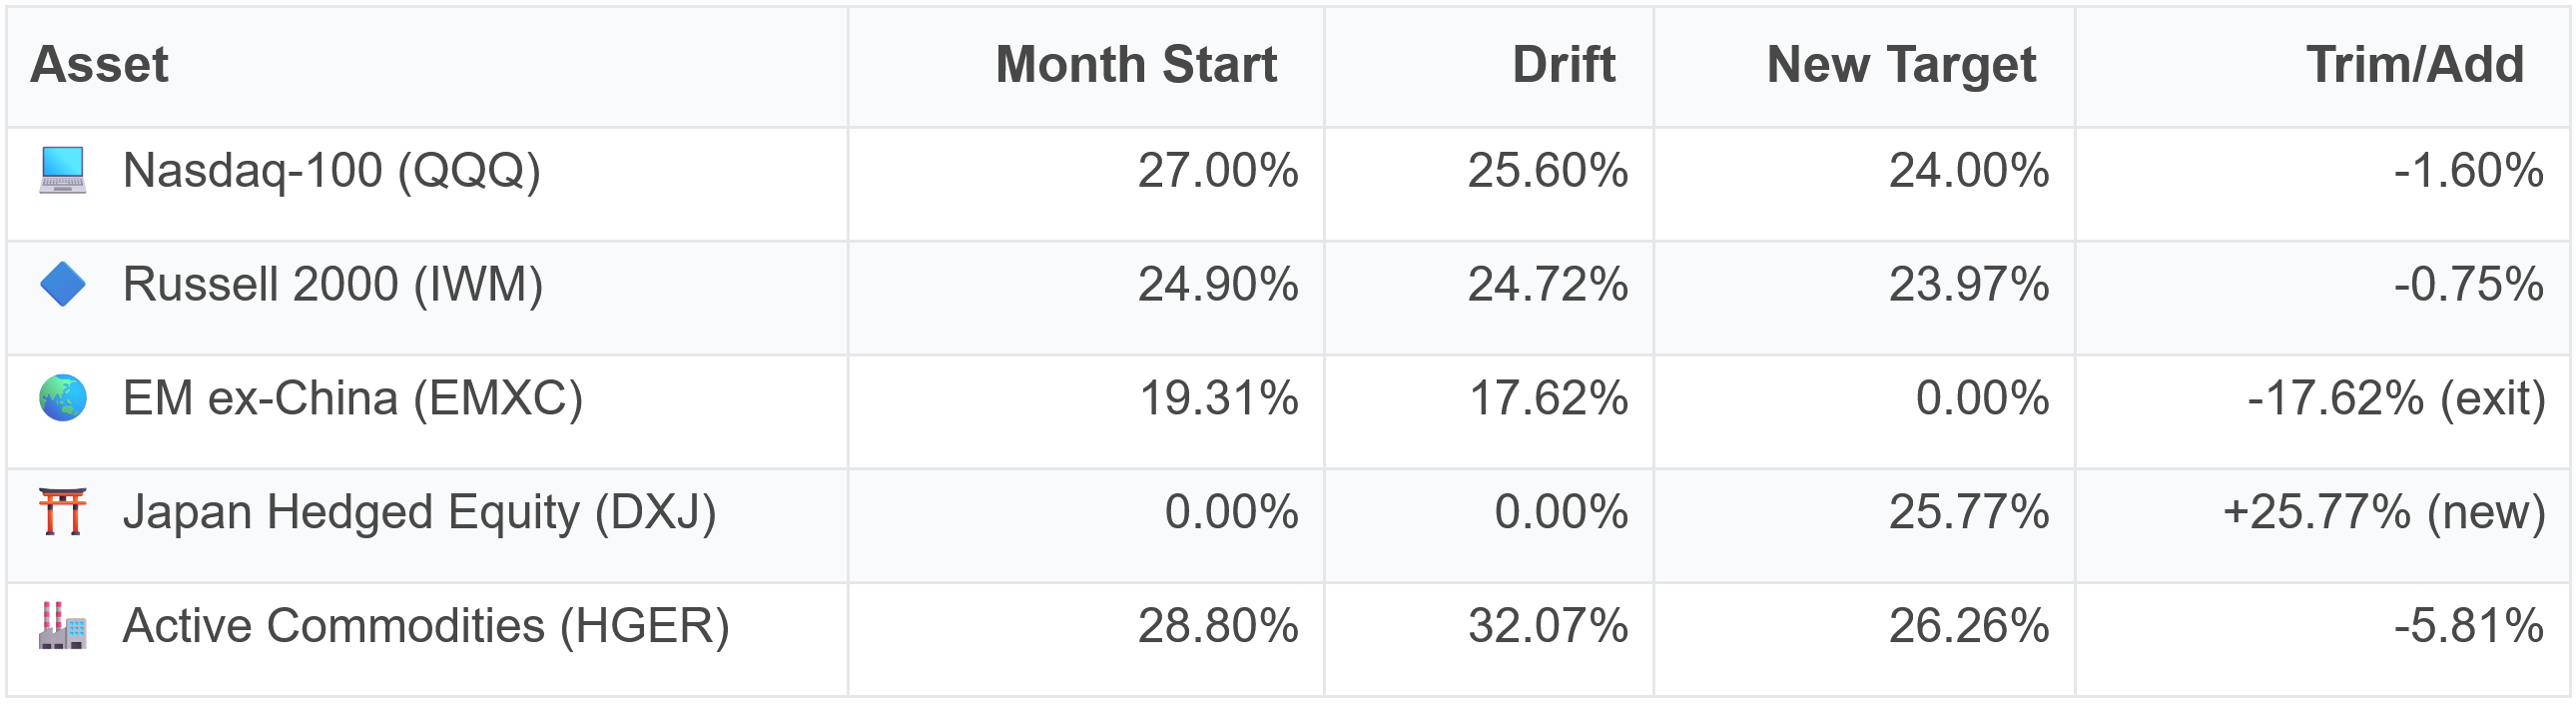2576x709 pixels.
Task: Select the Asset column header
Action: pyautogui.click(x=100, y=65)
